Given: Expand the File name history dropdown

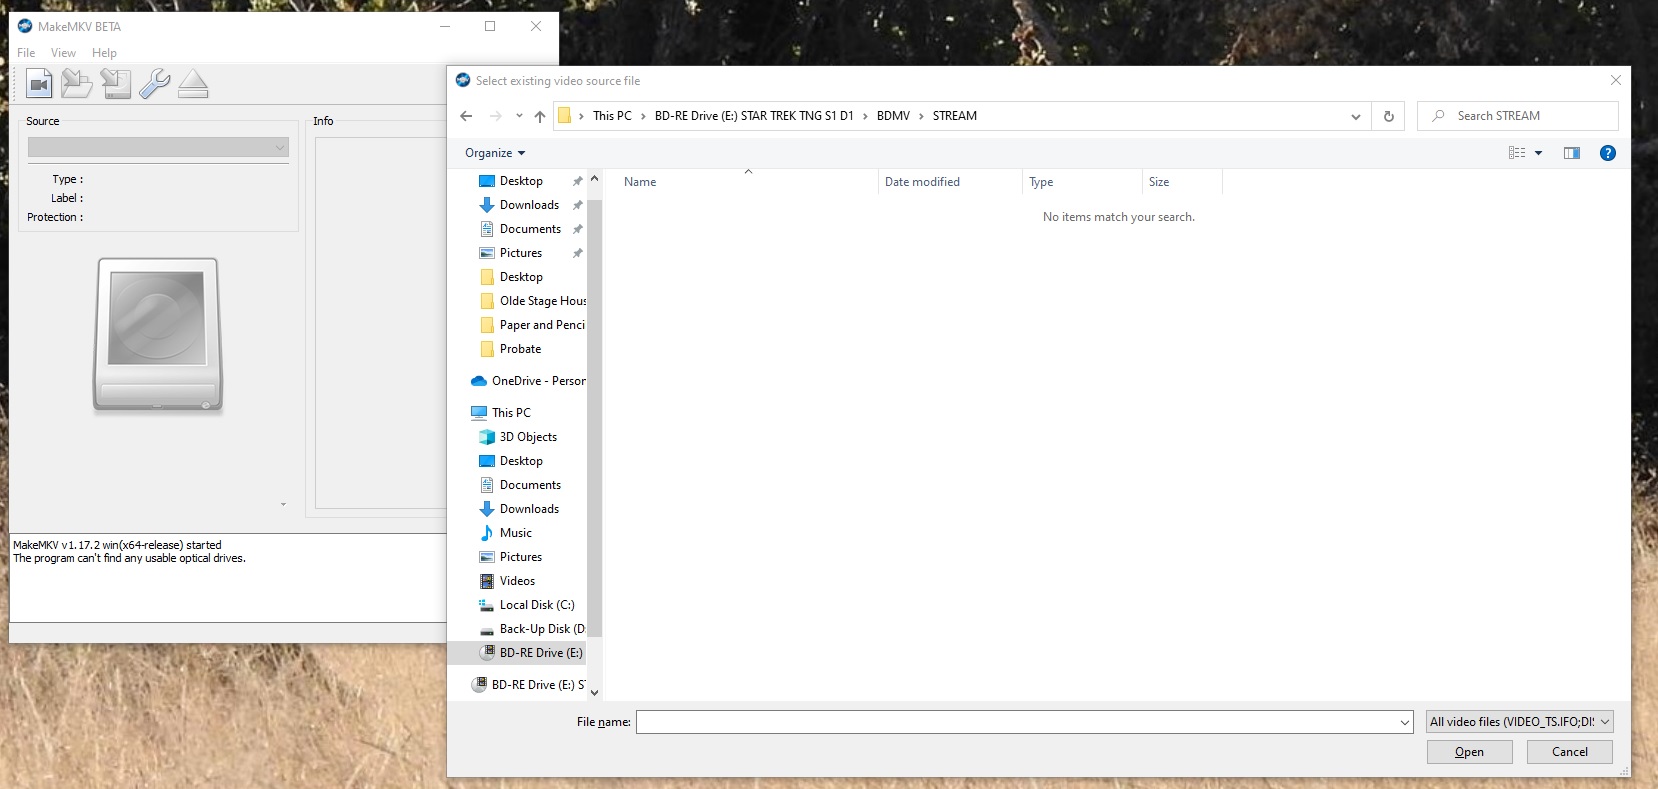Looking at the screenshot, I should [1405, 722].
